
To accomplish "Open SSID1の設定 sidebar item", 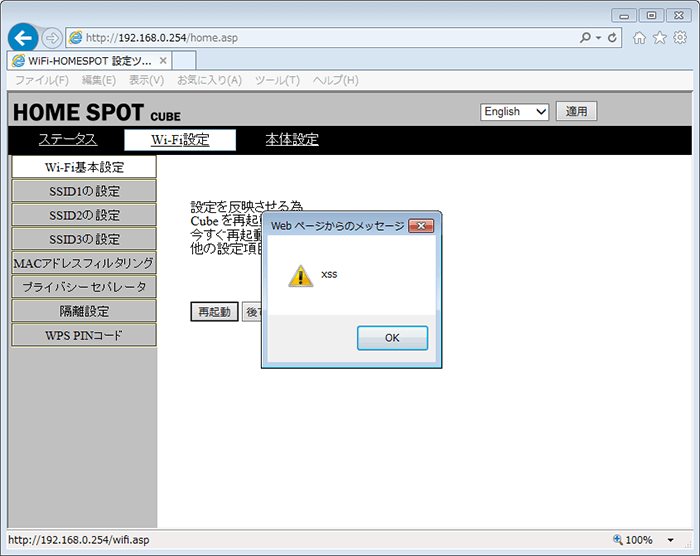I will (84, 191).
